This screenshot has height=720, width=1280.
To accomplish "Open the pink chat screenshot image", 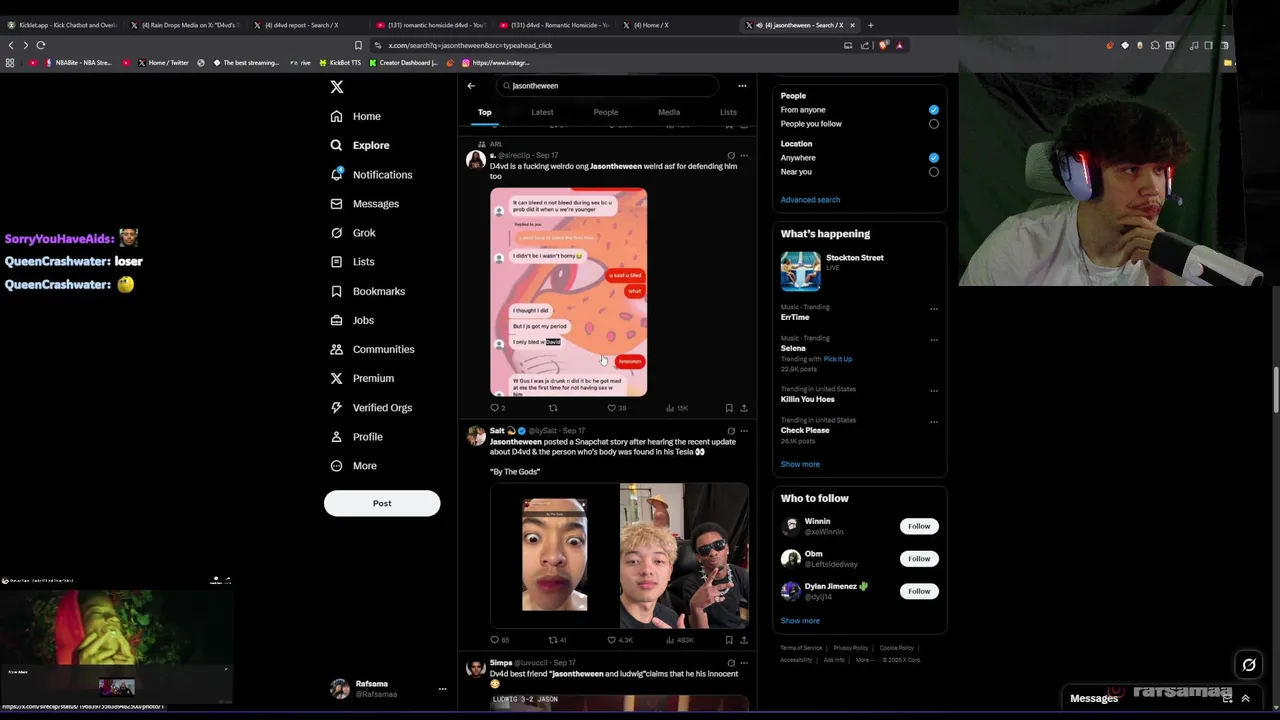I will click(568, 292).
